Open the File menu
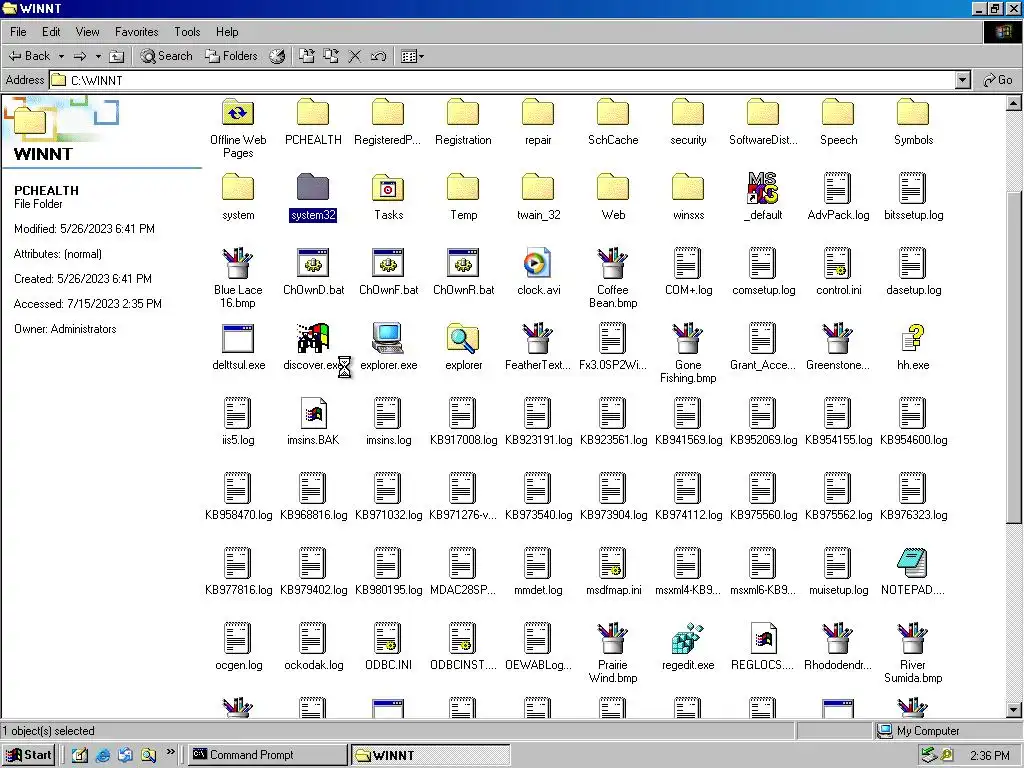Screen dimensions: 1024x768 pos(18,31)
